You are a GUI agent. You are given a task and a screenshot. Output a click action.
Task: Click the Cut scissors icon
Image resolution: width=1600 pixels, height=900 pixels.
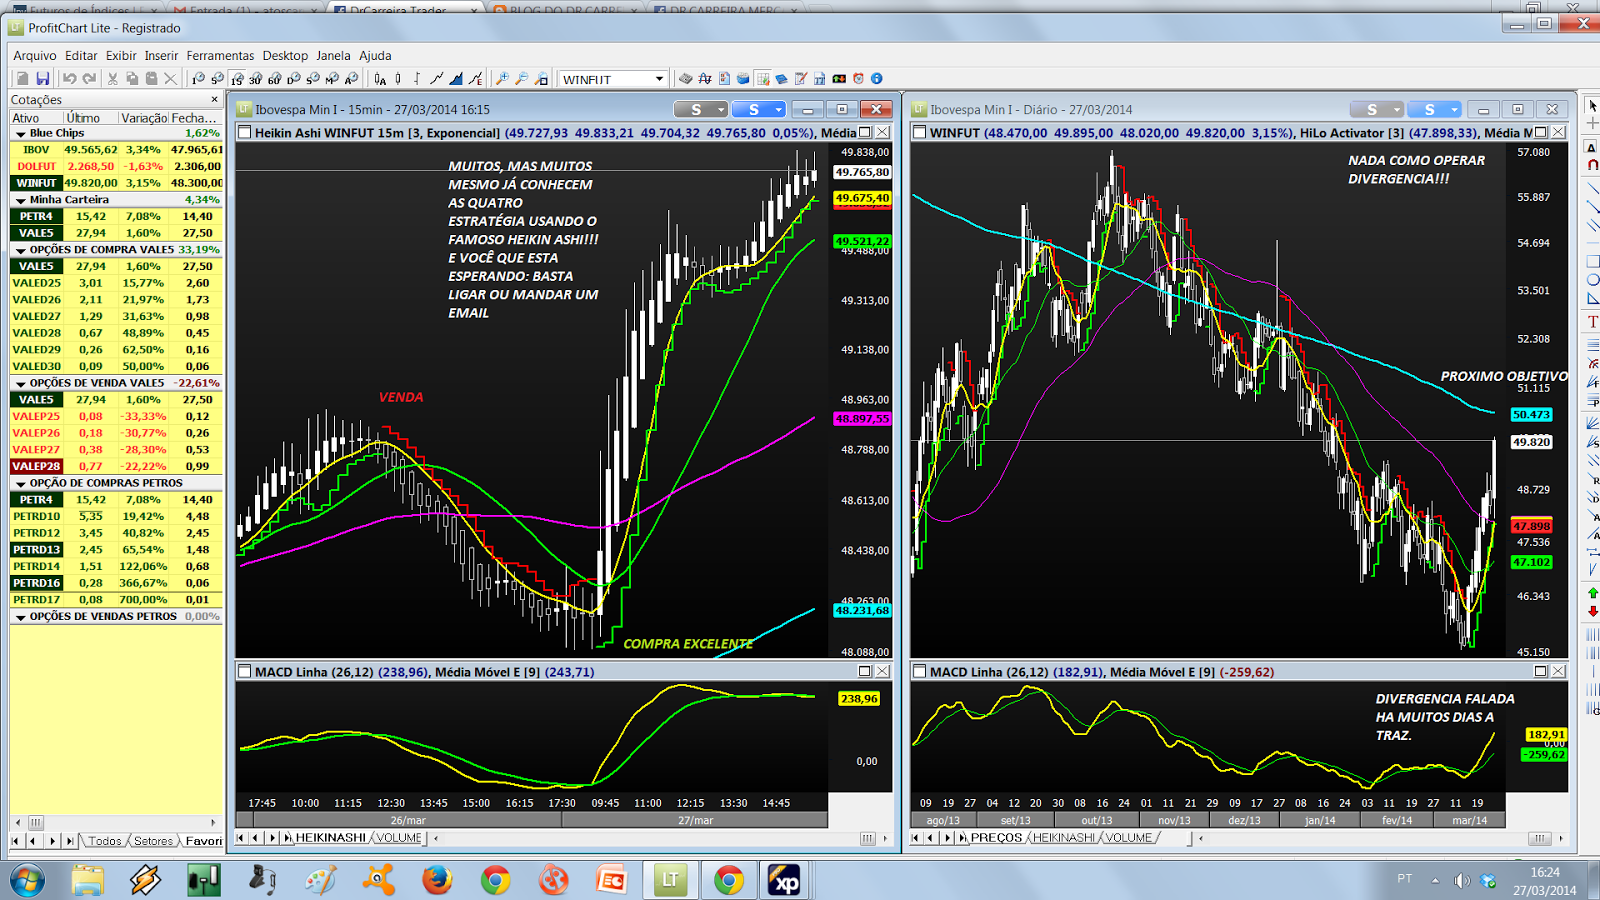(112, 78)
